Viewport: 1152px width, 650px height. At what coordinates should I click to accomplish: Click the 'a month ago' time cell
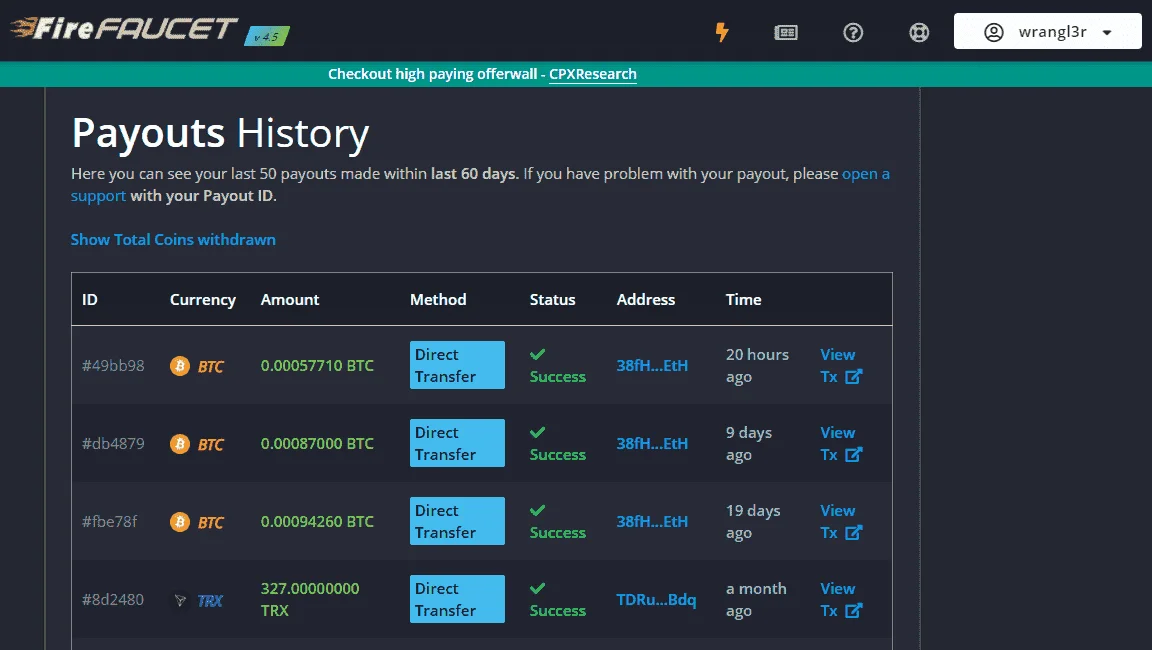(x=756, y=599)
